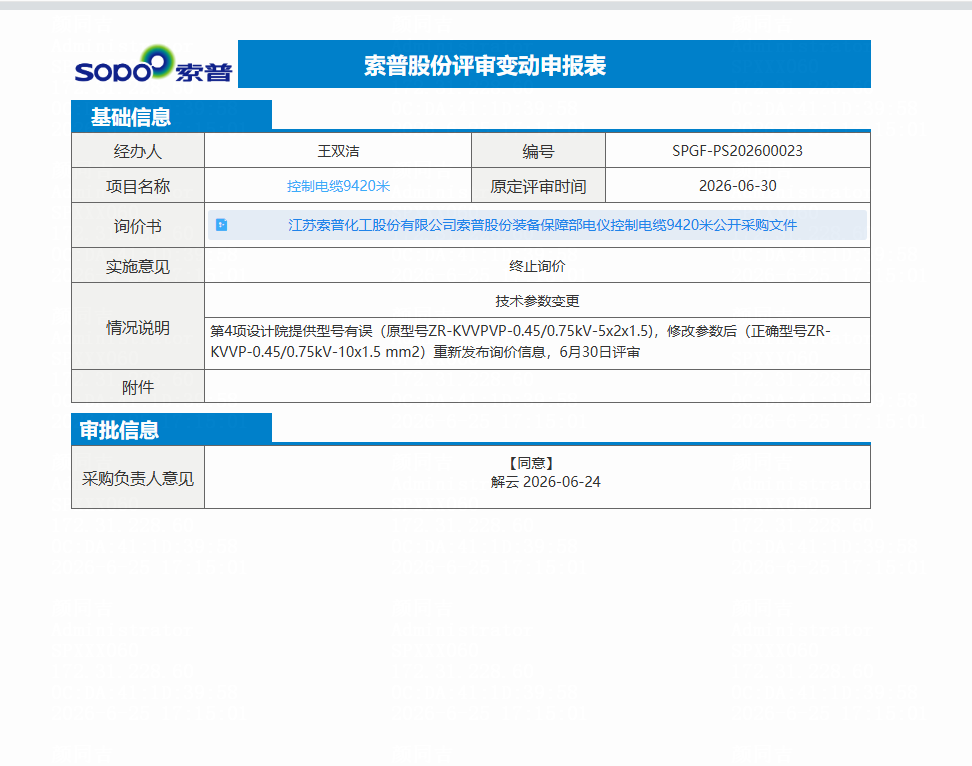
Task: Click the 实施意见 label cell
Action: [x=138, y=266]
